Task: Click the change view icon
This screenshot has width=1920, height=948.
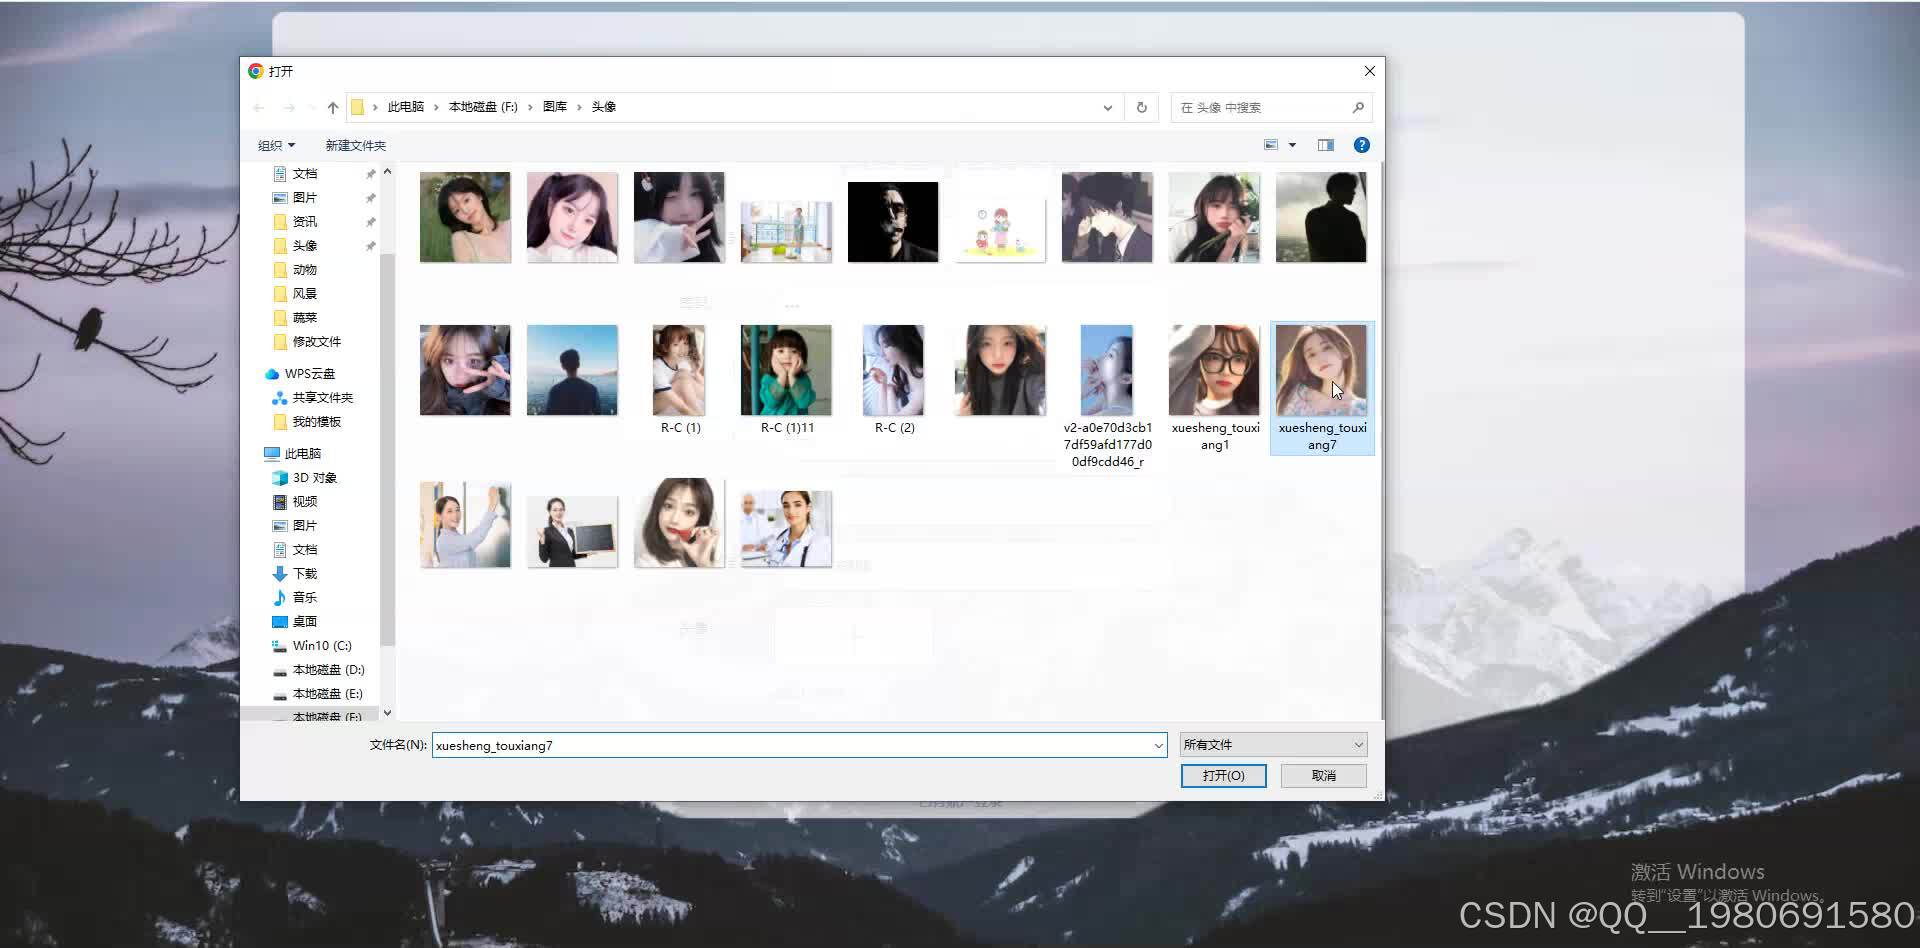Action: click(x=1271, y=145)
